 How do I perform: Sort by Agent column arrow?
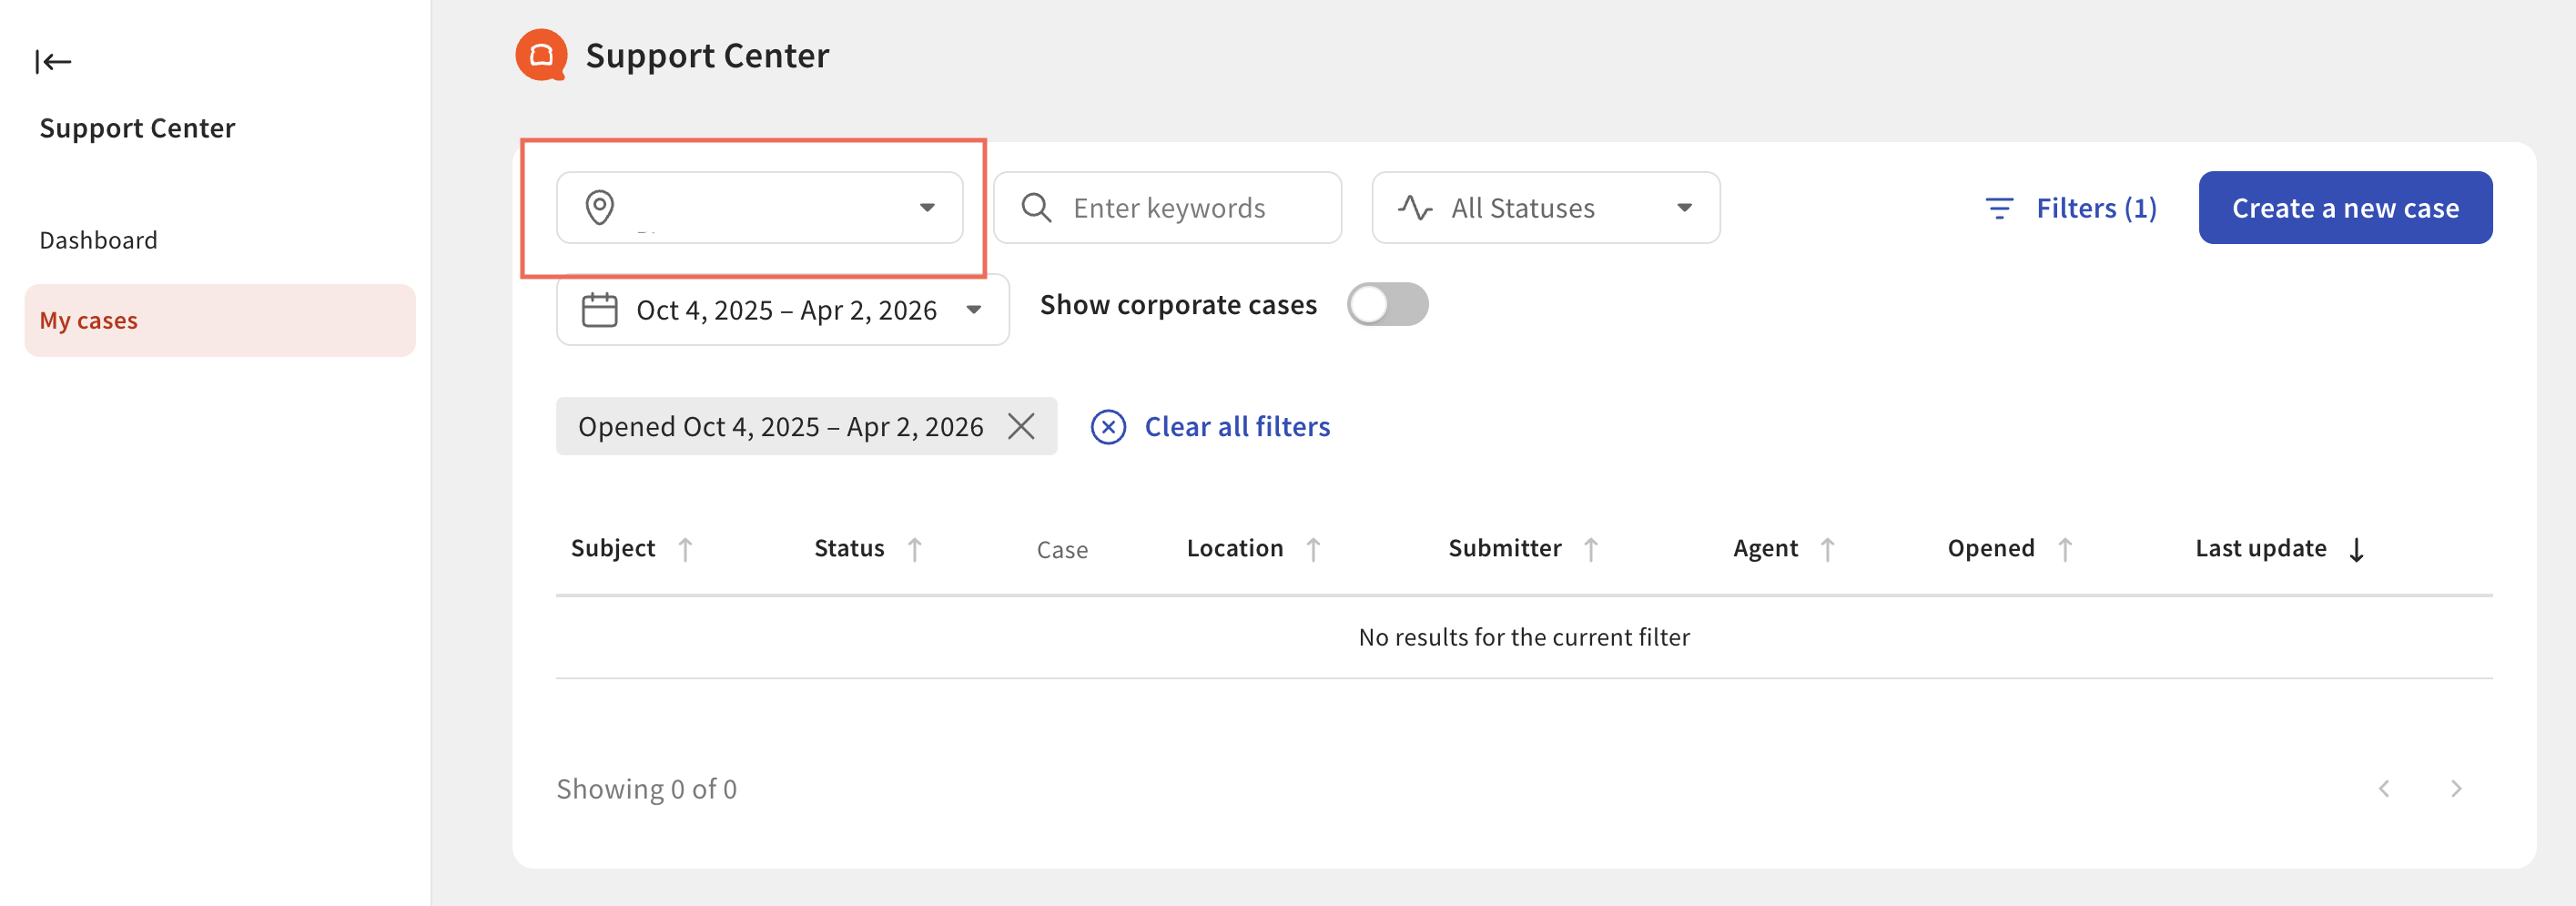pyautogui.click(x=1827, y=549)
